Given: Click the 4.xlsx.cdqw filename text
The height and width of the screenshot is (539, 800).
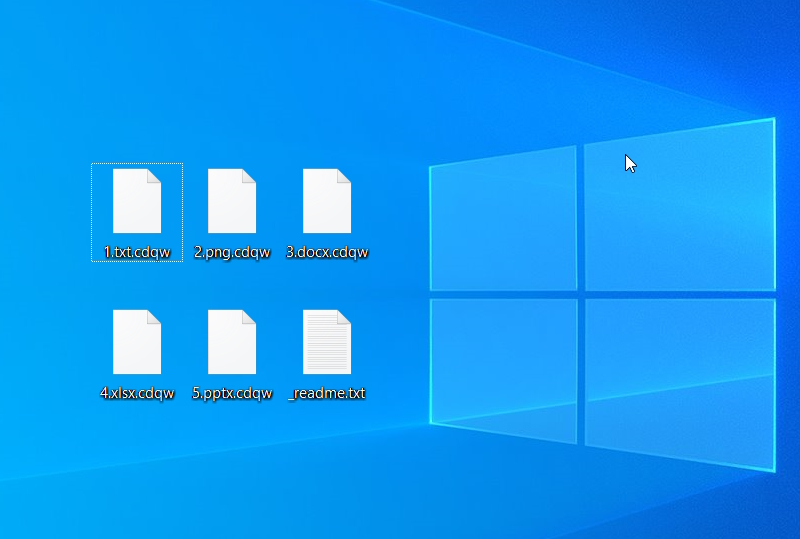Looking at the screenshot, I should pyautogui.click(x=137, y=393).
